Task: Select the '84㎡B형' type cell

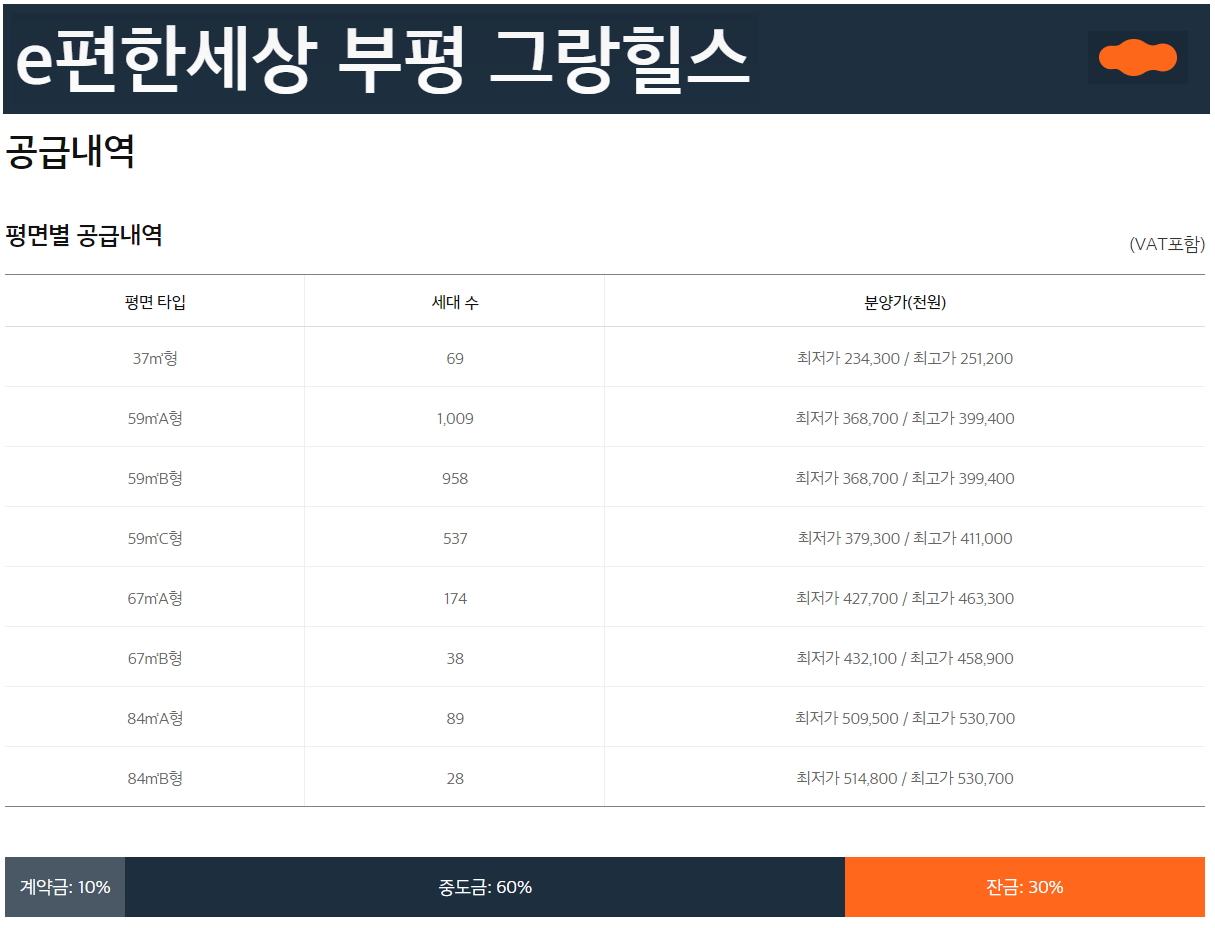Action: point(155,778)
